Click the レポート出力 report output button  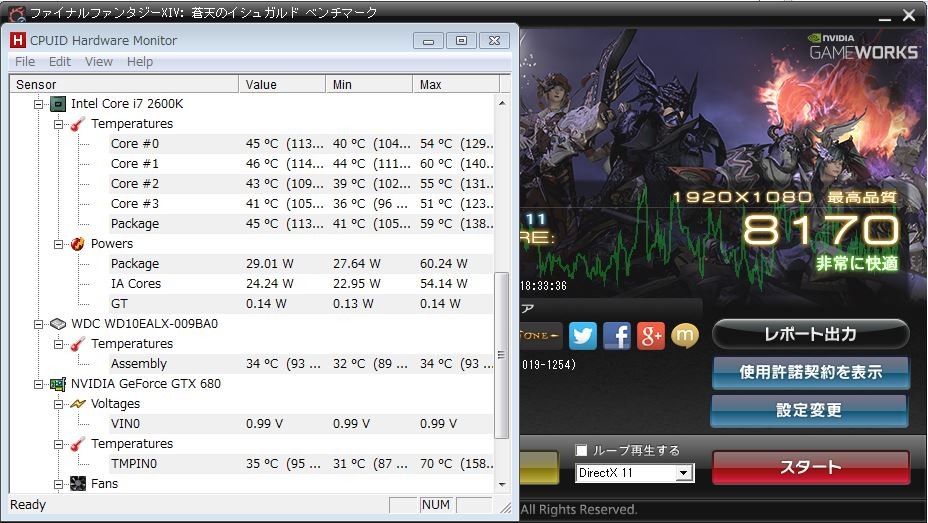pos(810,334)
